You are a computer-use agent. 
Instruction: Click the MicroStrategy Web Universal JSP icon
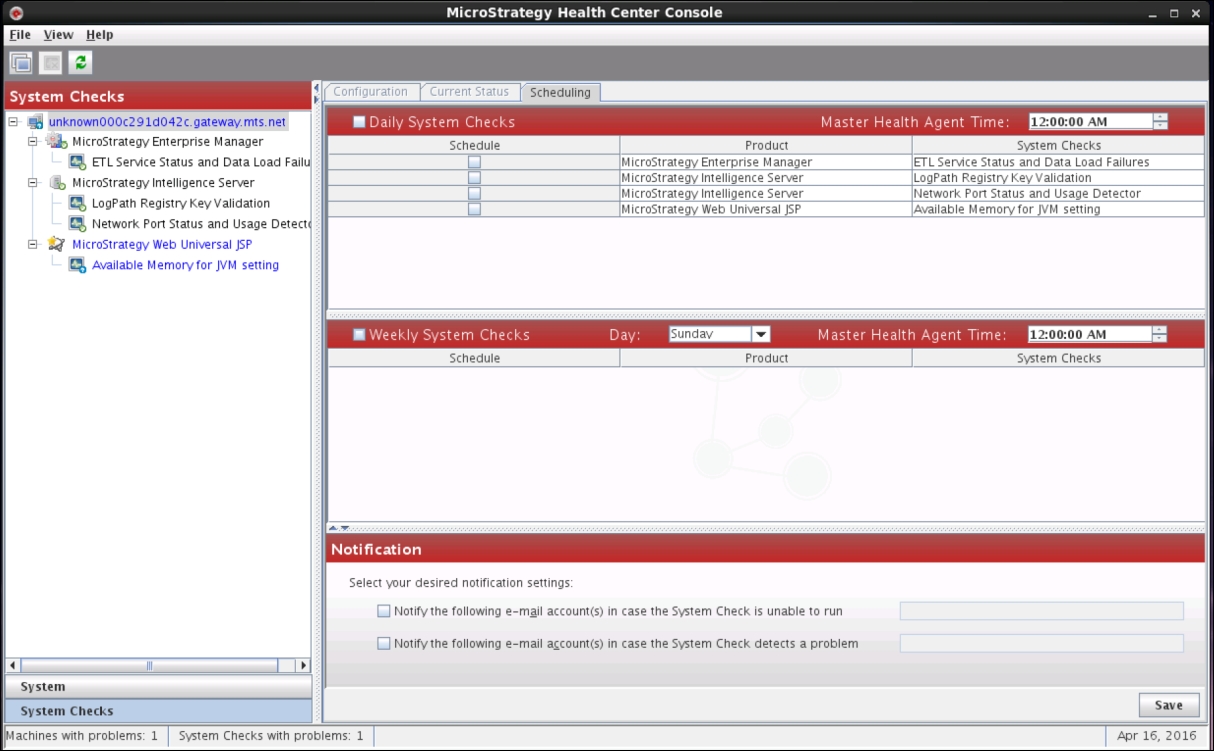(x=57, y=244)
